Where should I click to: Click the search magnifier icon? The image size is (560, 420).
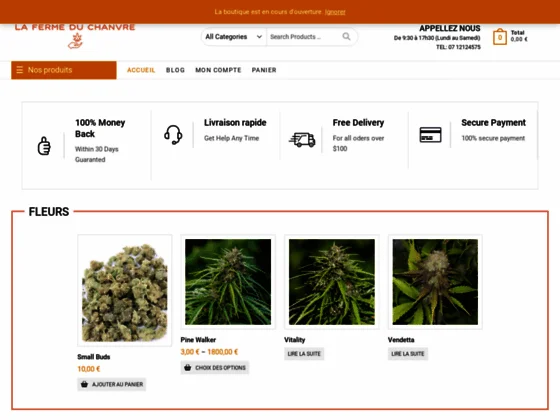pos(346,36)
